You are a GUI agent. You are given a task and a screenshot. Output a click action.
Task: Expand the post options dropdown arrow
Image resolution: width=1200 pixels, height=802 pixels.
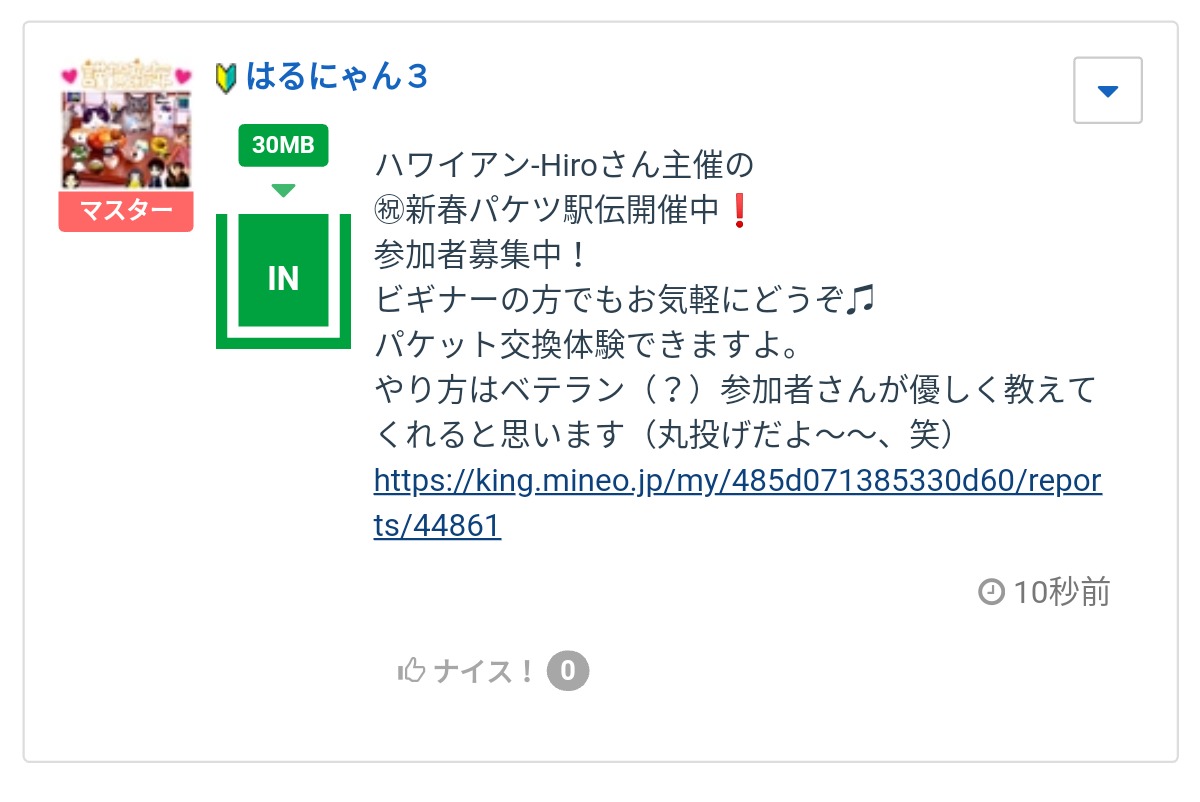click(1107, 91)
